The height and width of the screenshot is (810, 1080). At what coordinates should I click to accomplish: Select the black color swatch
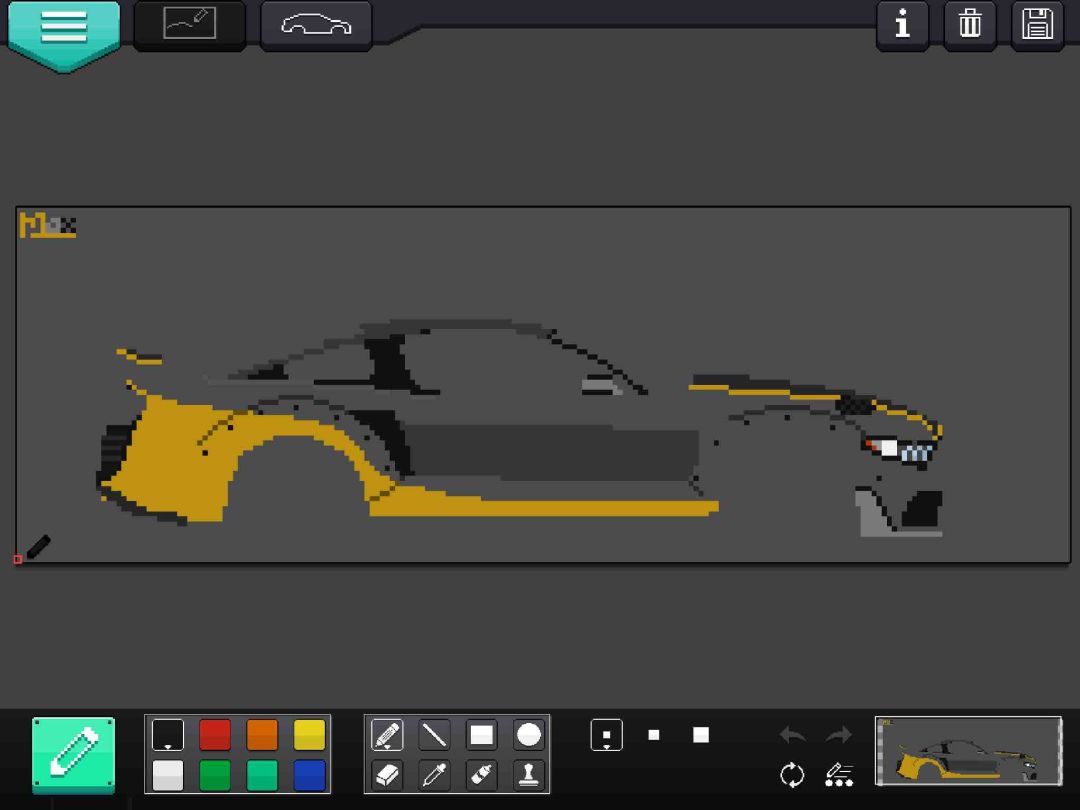tap(168, 735)
